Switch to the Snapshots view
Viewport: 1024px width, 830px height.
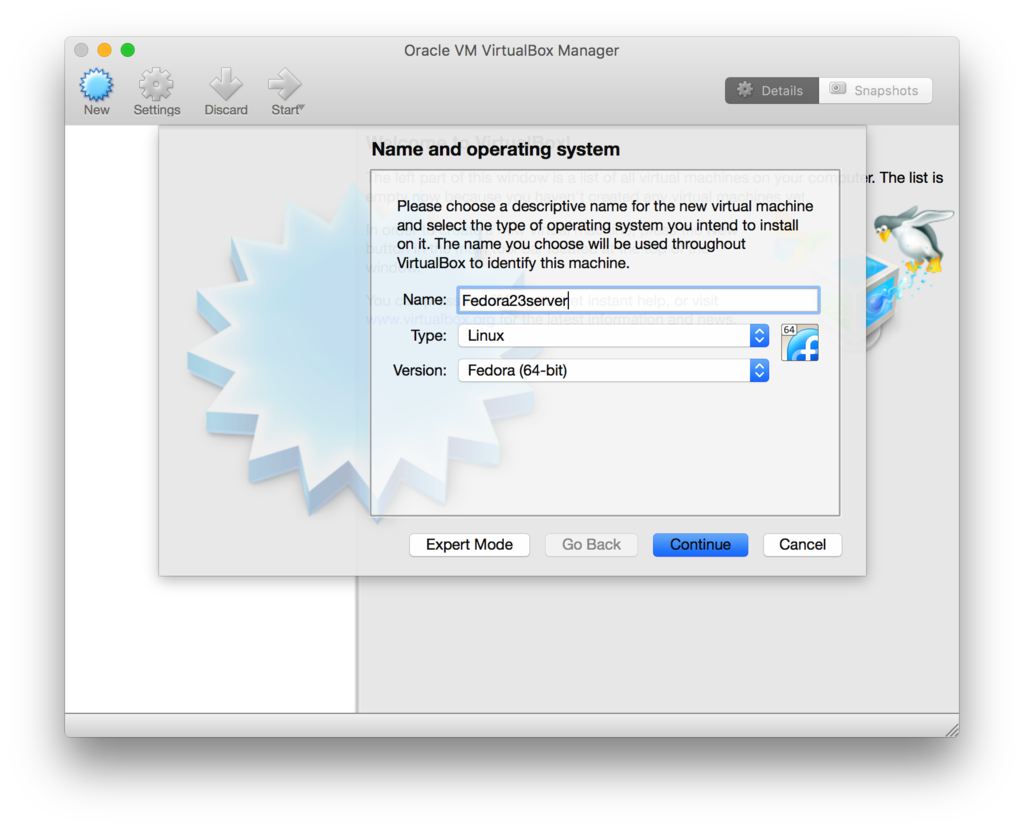pyautogui.click(x=875, y=90)
